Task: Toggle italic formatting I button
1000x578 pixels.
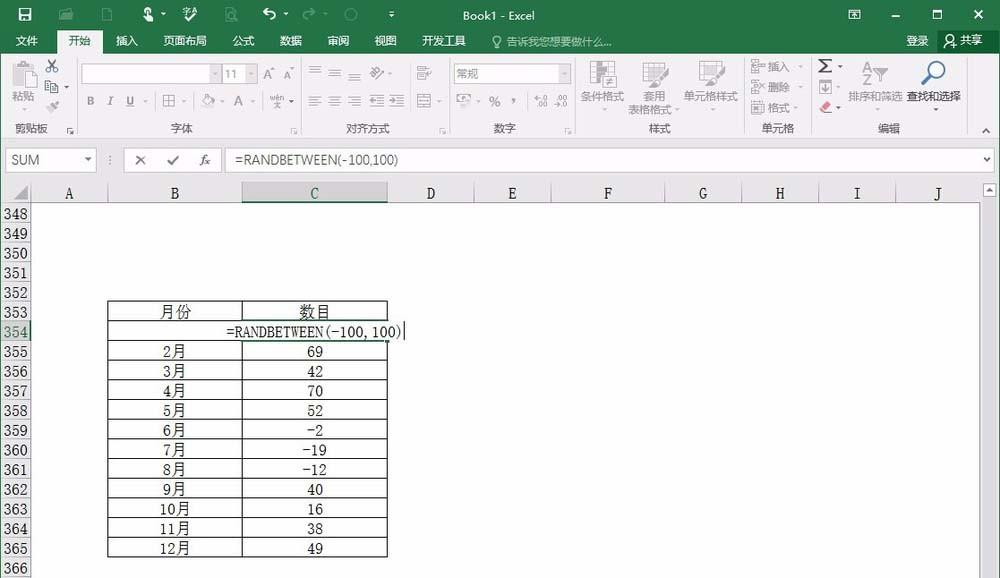Action: [x=110, y=101]
